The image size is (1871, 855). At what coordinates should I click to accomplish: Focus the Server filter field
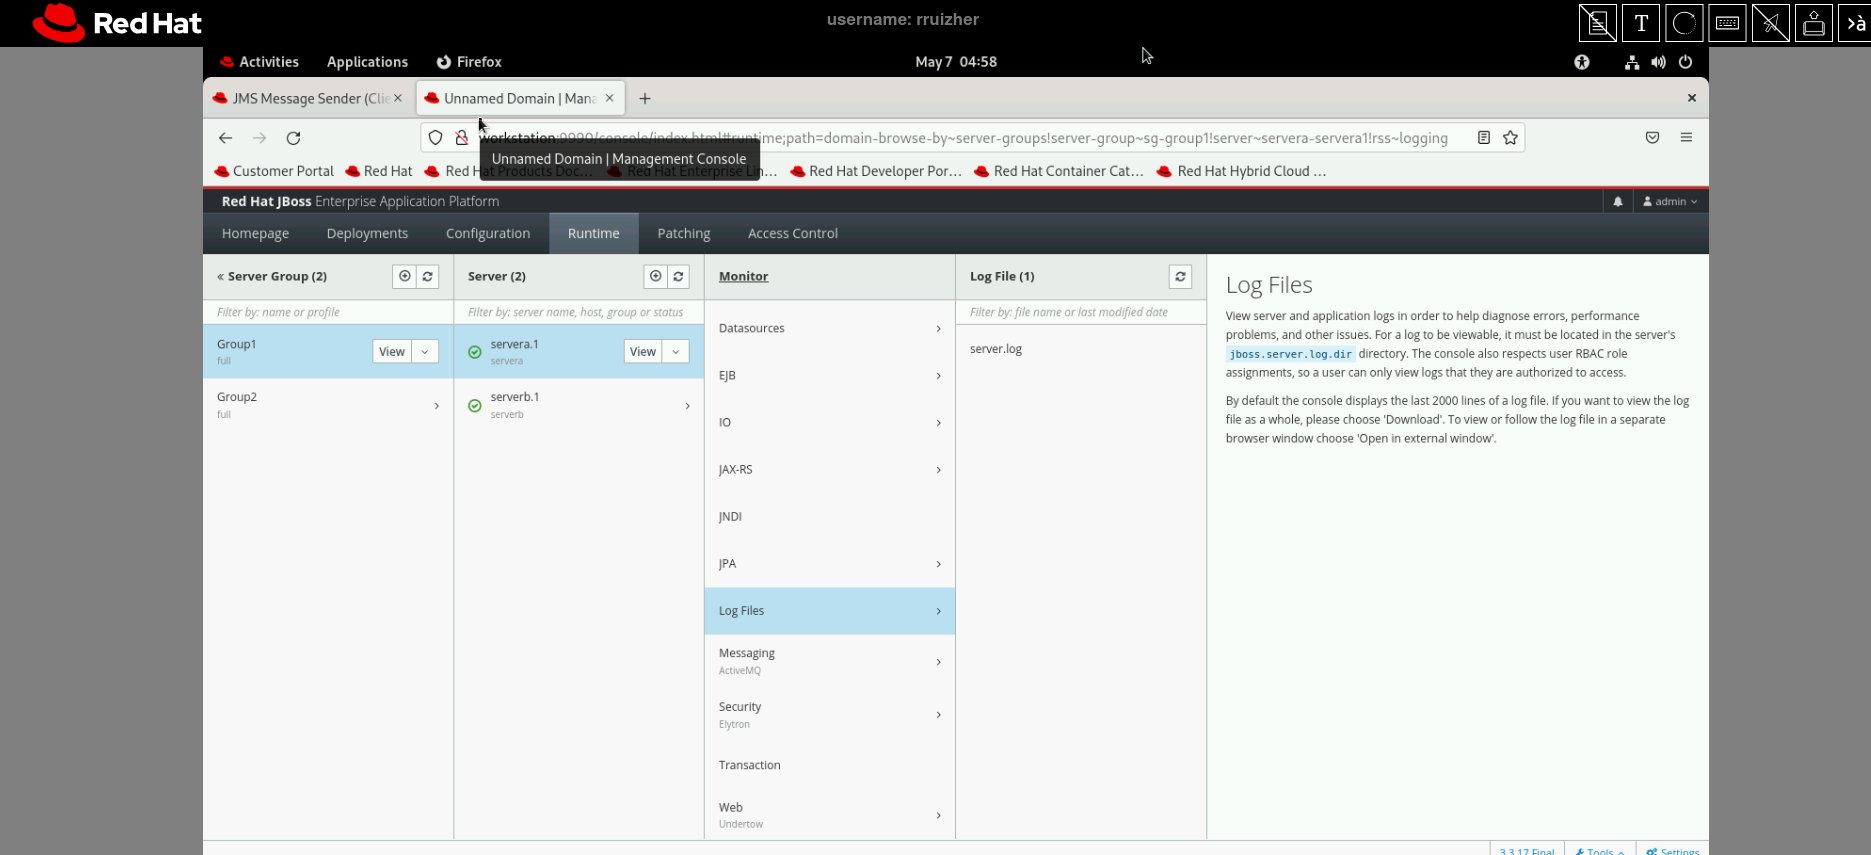pyautogui.click(x=579, y=312)
